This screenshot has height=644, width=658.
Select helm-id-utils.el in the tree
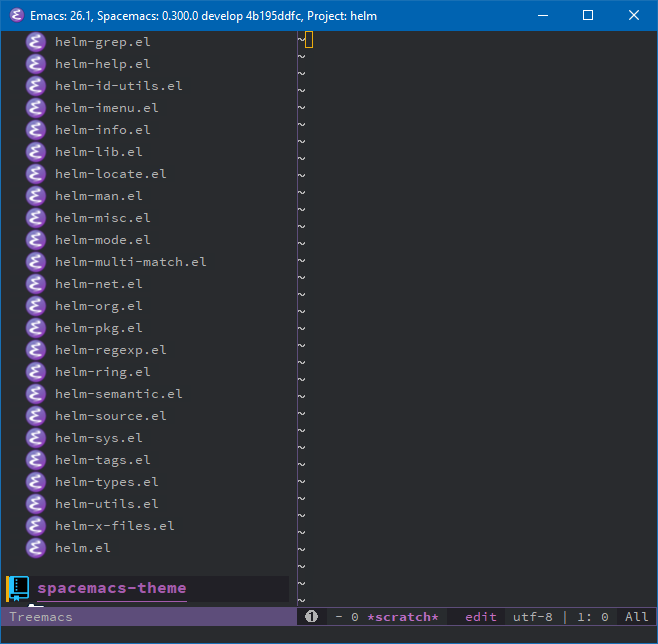[119, 86]
